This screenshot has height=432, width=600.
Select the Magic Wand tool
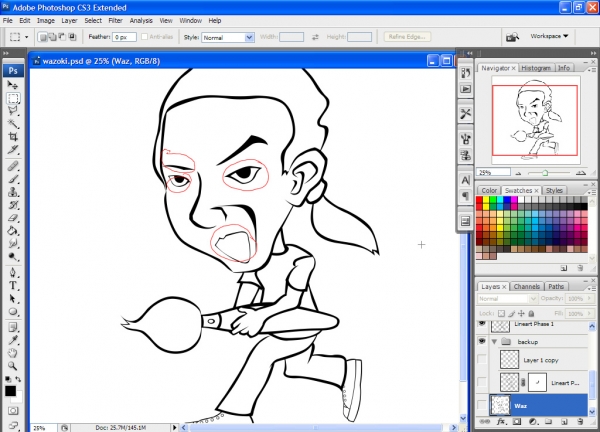click(13, 124)
